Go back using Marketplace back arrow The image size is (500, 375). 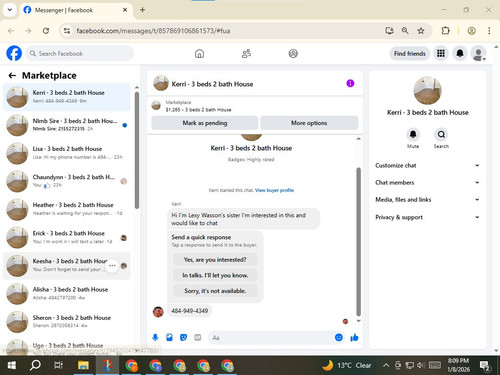click(x=12, y=76)
